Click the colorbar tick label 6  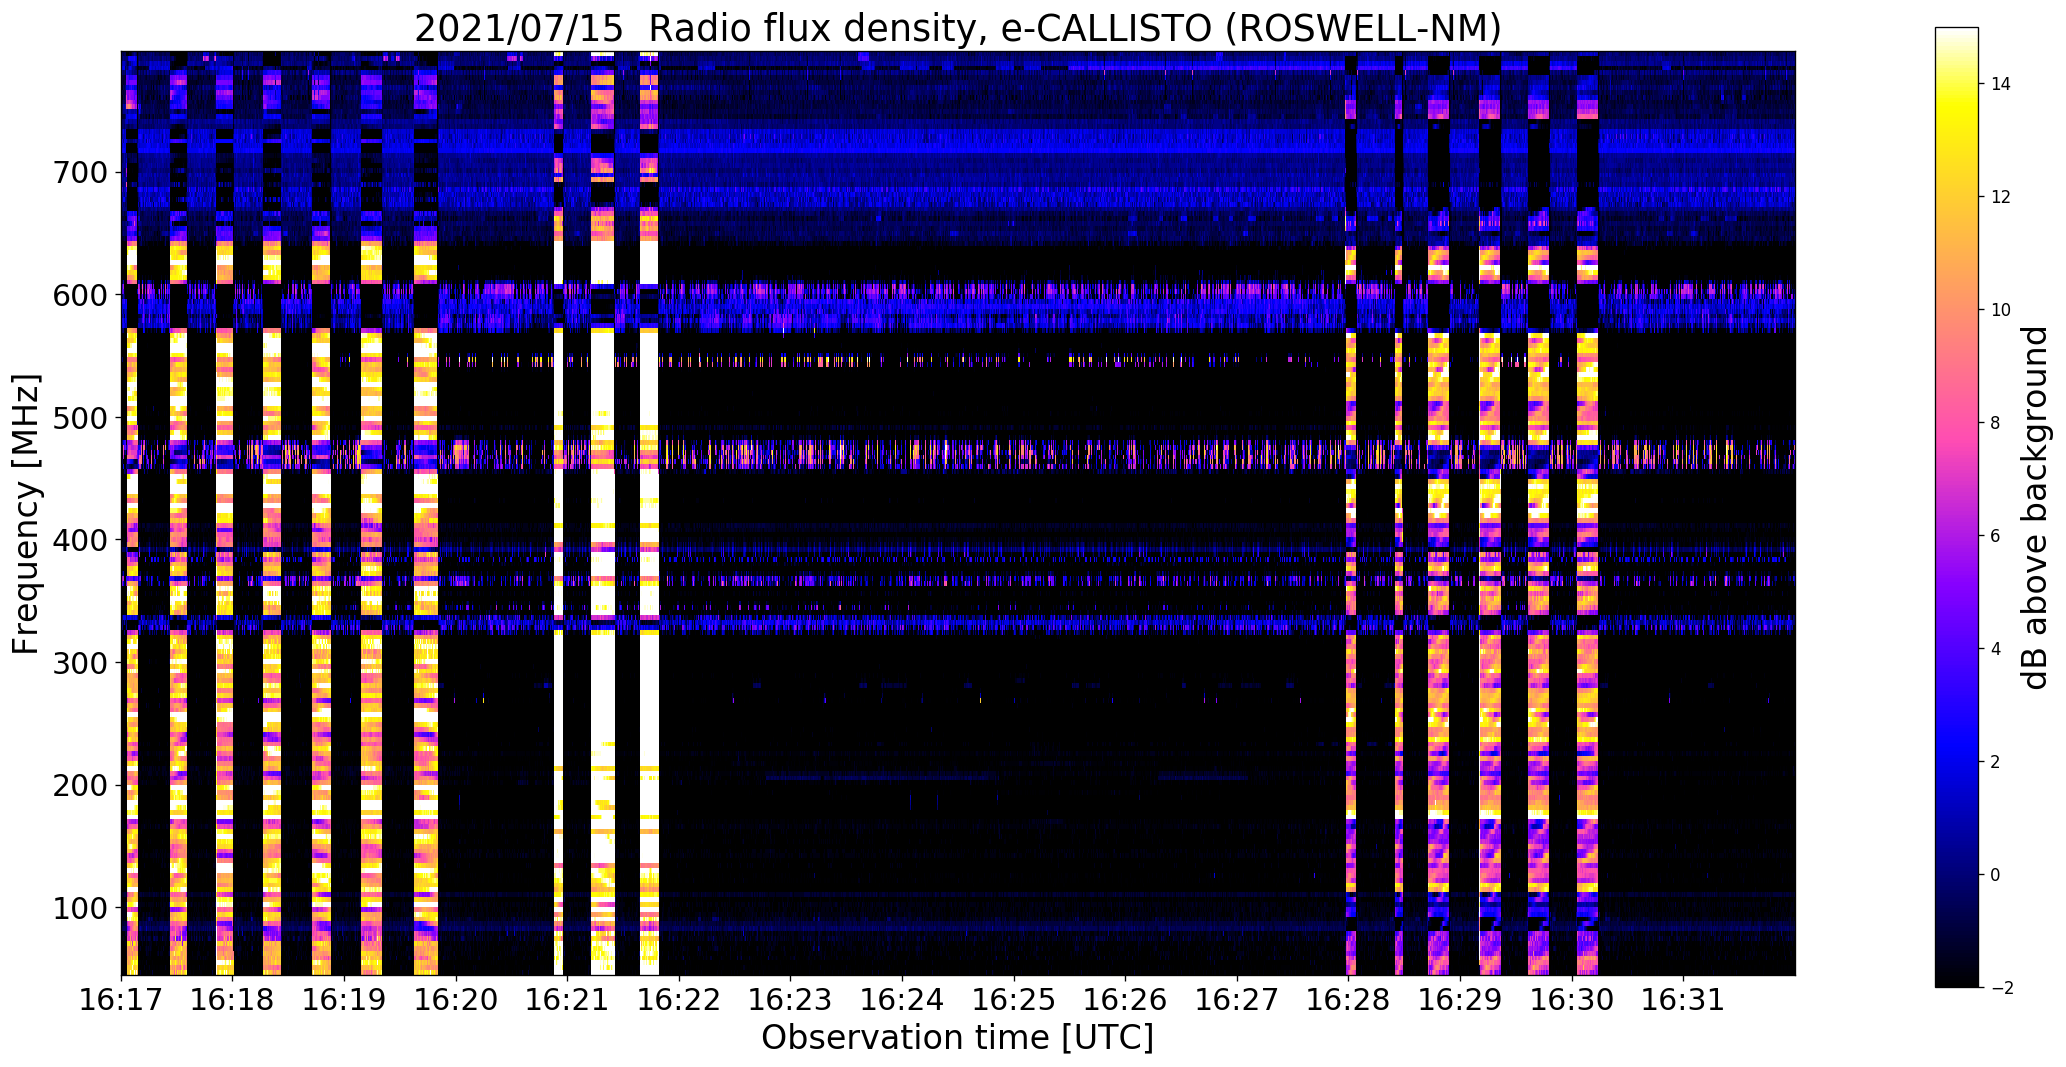[x=1996, y=536]
